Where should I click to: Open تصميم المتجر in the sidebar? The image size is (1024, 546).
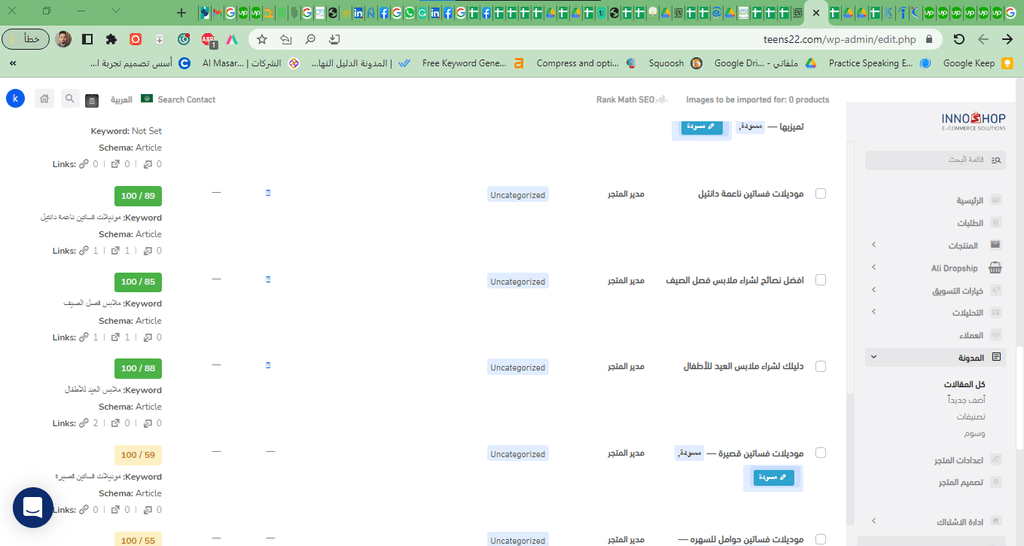[x=961, y=482]
